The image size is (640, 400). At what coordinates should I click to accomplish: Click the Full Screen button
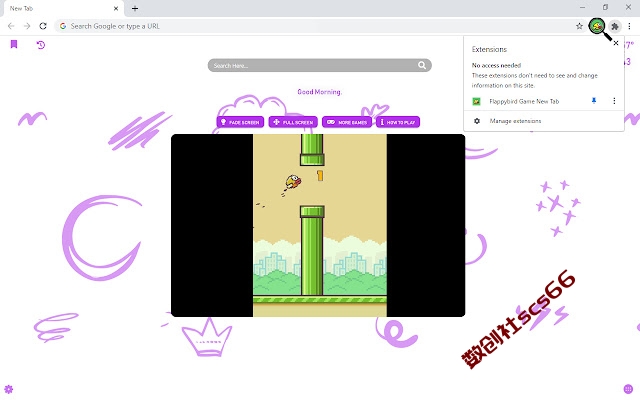pyautogui.click(x=293, y=122)
